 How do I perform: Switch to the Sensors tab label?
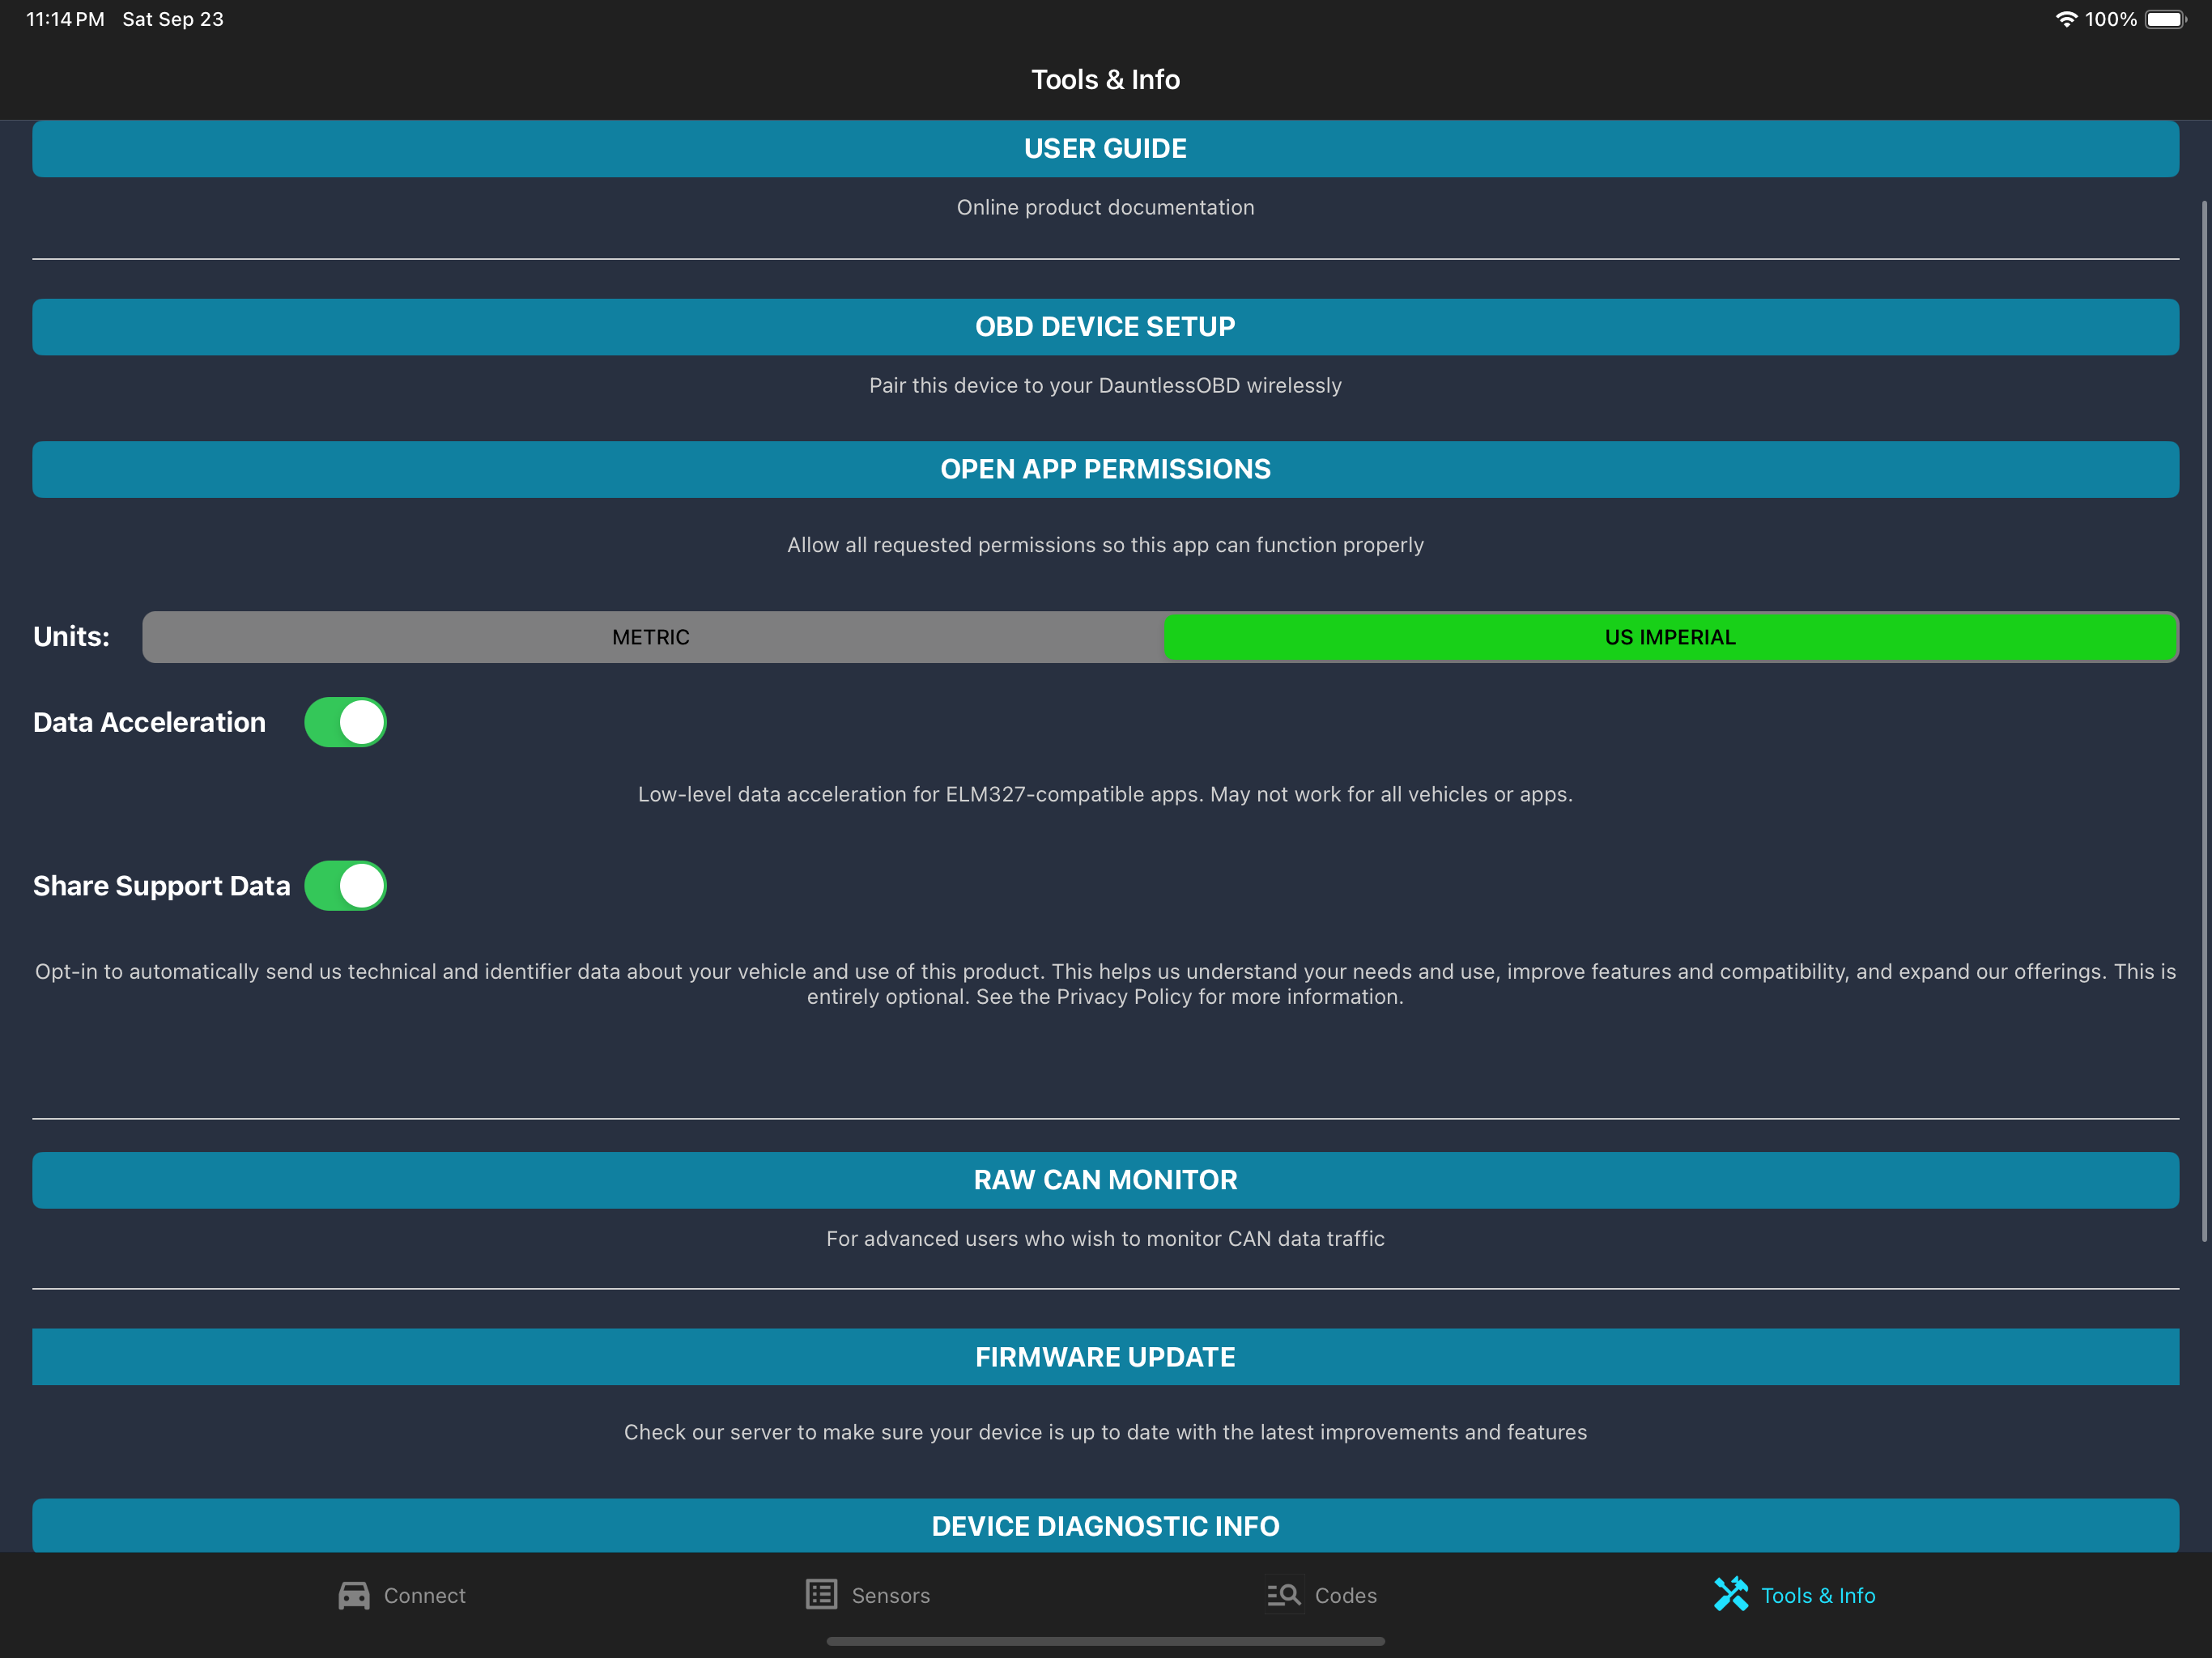(891, 1596)
